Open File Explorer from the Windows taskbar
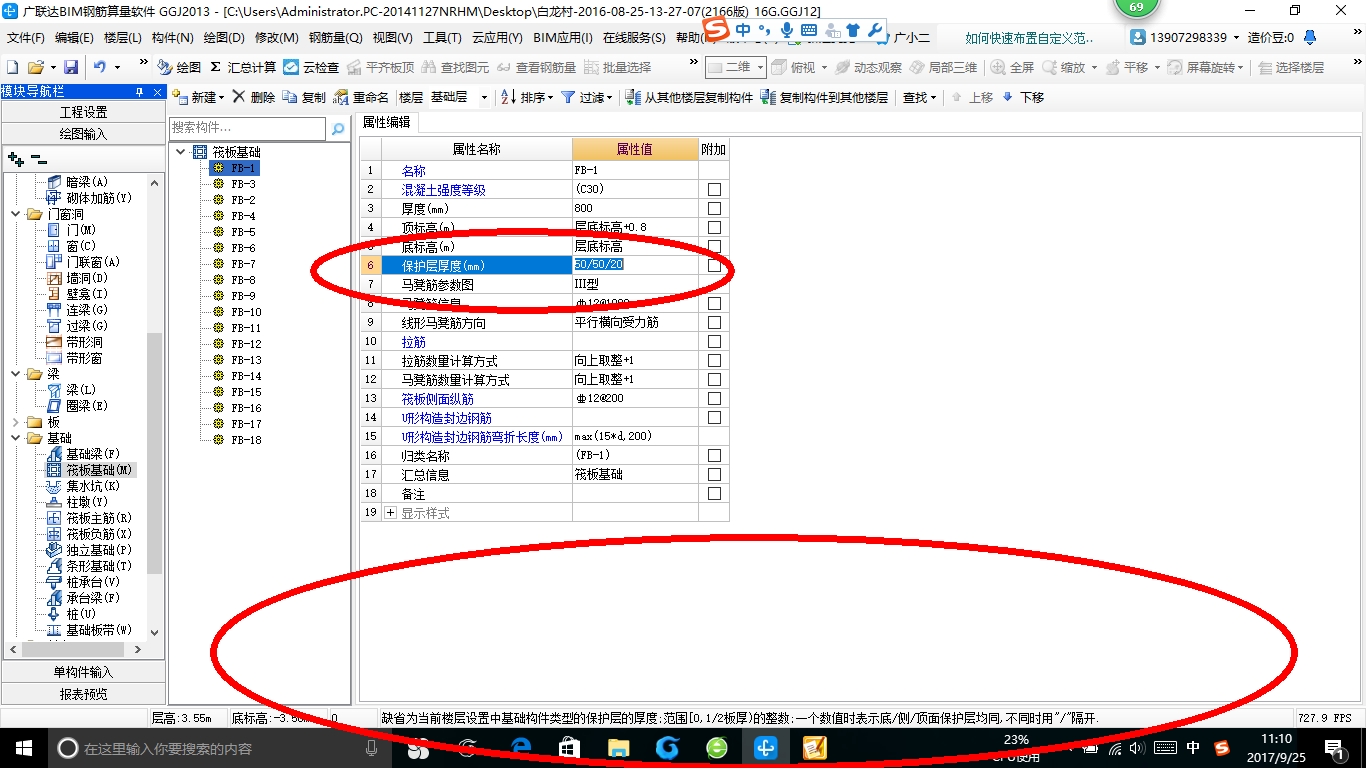The width and height of the screenshot is (1366, 768). [x=619, y=748]
